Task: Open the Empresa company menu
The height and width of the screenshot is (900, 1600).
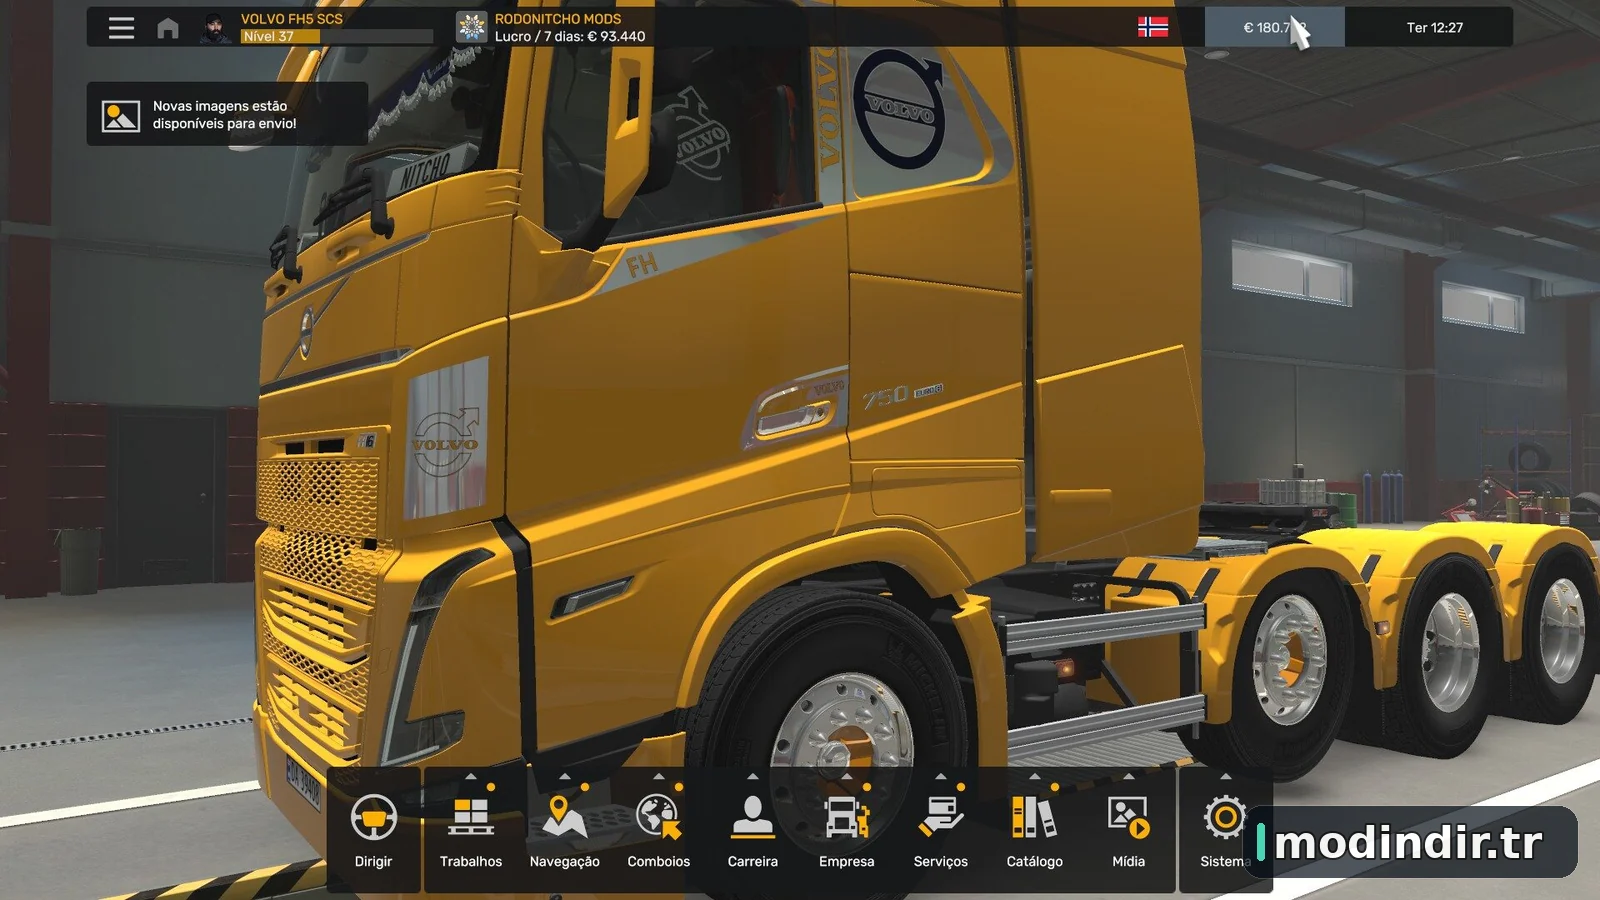Action: (x=847, y=830)
